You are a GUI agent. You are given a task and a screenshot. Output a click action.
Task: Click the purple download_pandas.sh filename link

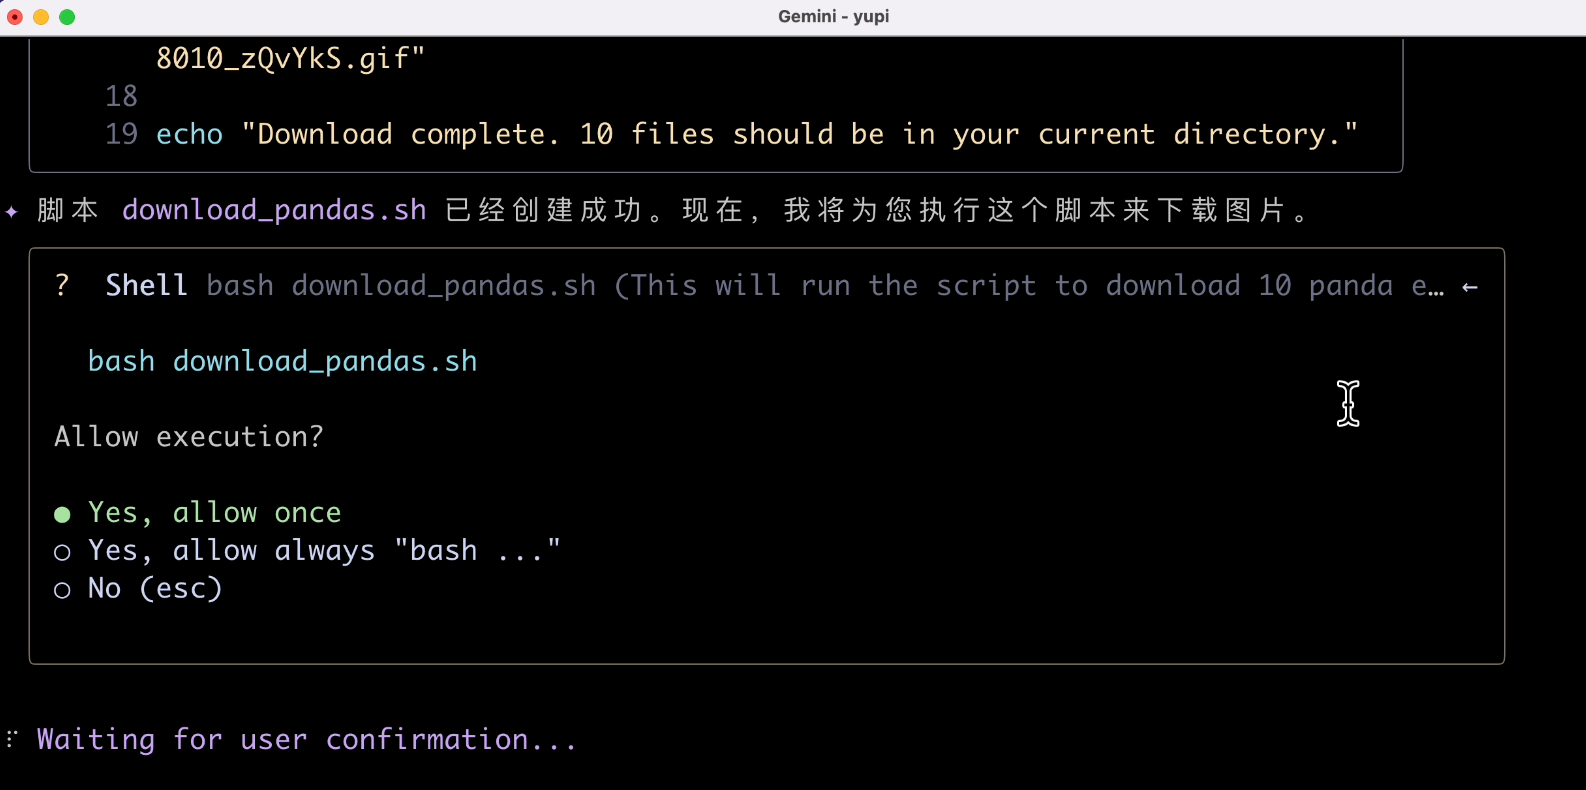(x=274, y=210)
